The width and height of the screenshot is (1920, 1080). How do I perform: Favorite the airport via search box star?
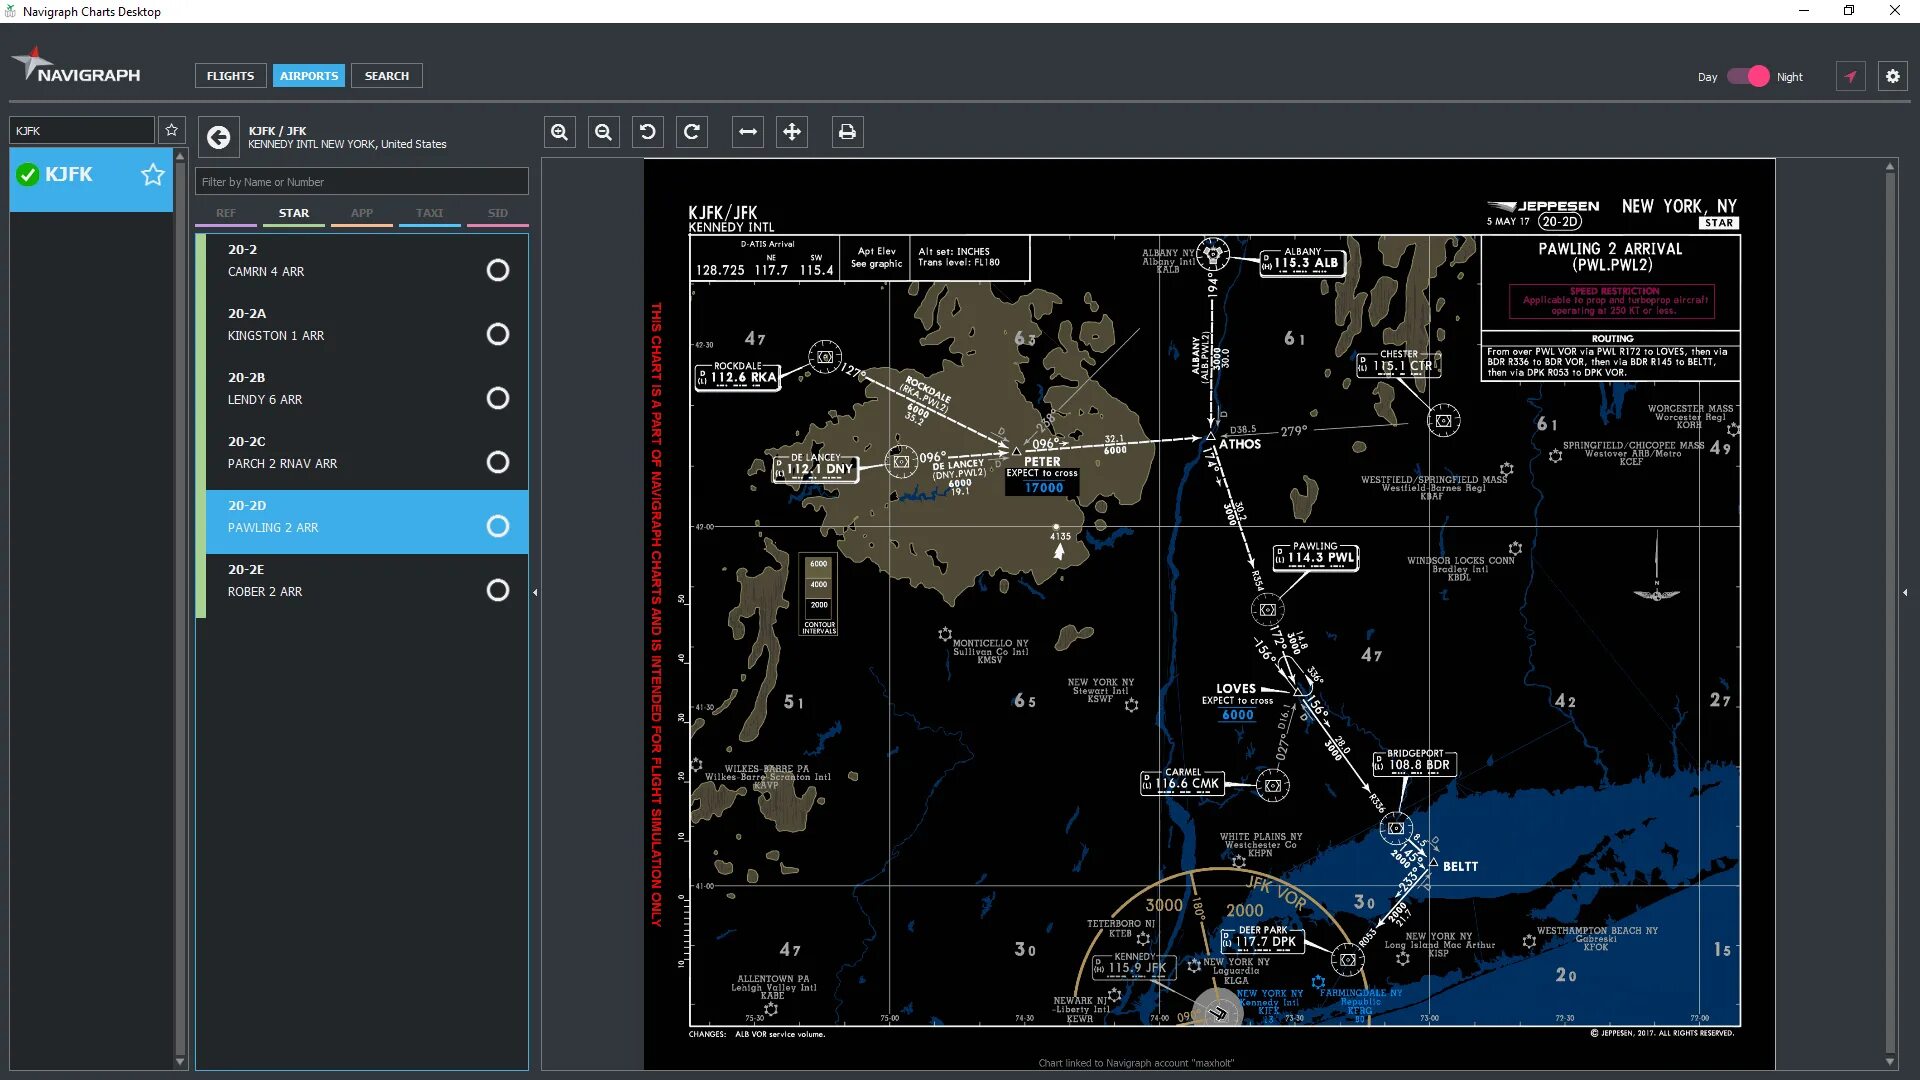pyautogui.click(x=172, y=130)
